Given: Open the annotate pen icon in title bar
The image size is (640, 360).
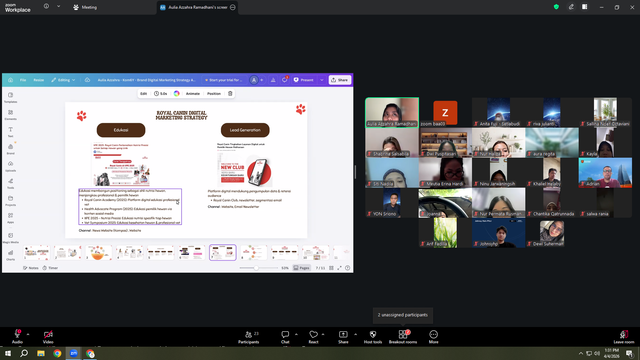Looking at the screenshot, I should [x=571, y=7].
